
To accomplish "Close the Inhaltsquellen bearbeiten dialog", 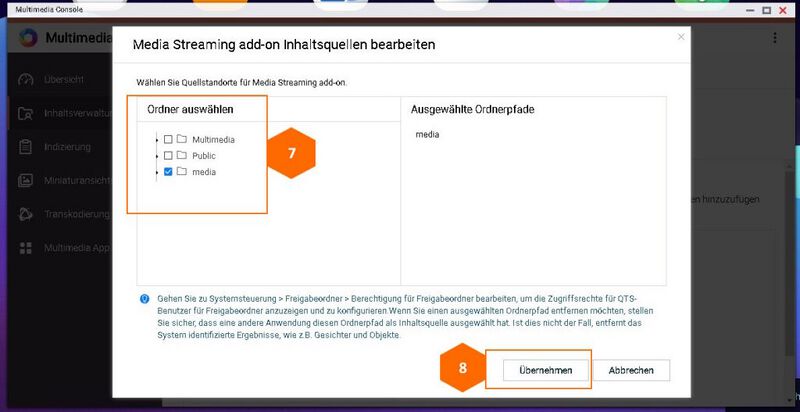I will click(681, 37).
